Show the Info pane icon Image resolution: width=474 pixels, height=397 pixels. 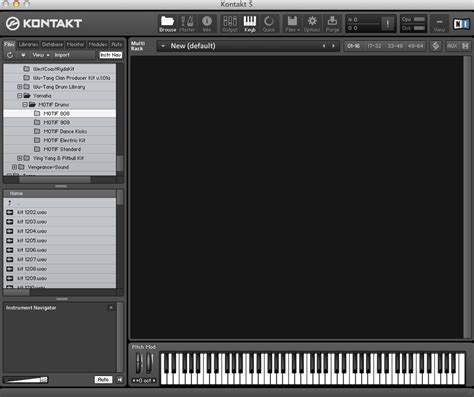(x=207, y=24)
